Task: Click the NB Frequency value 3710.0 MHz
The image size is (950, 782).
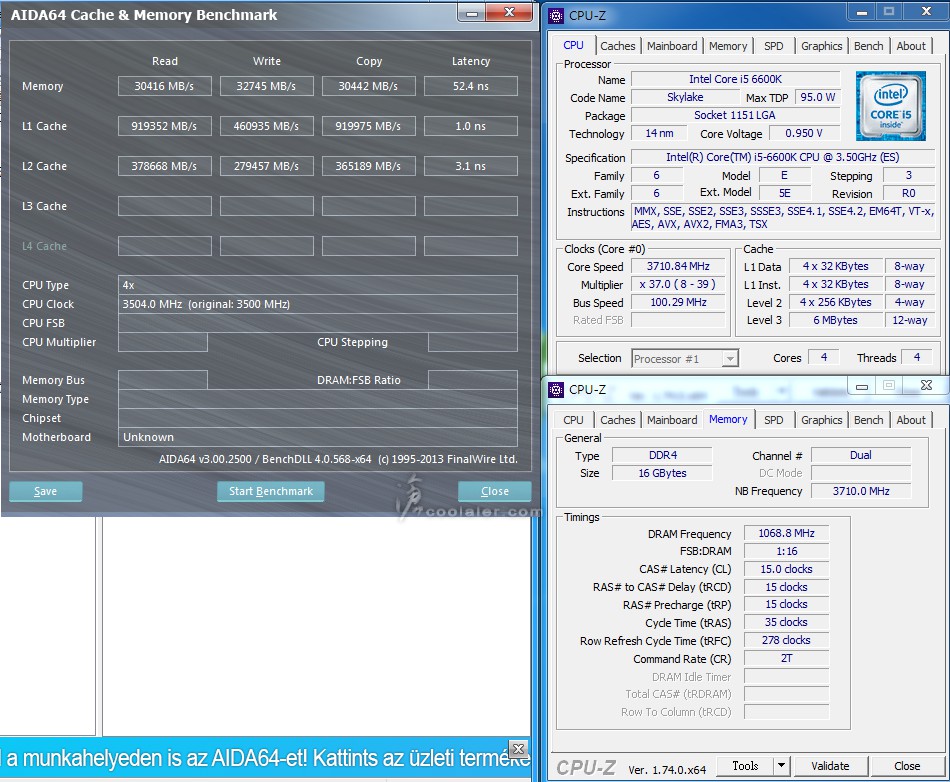Action: point(861,491)
